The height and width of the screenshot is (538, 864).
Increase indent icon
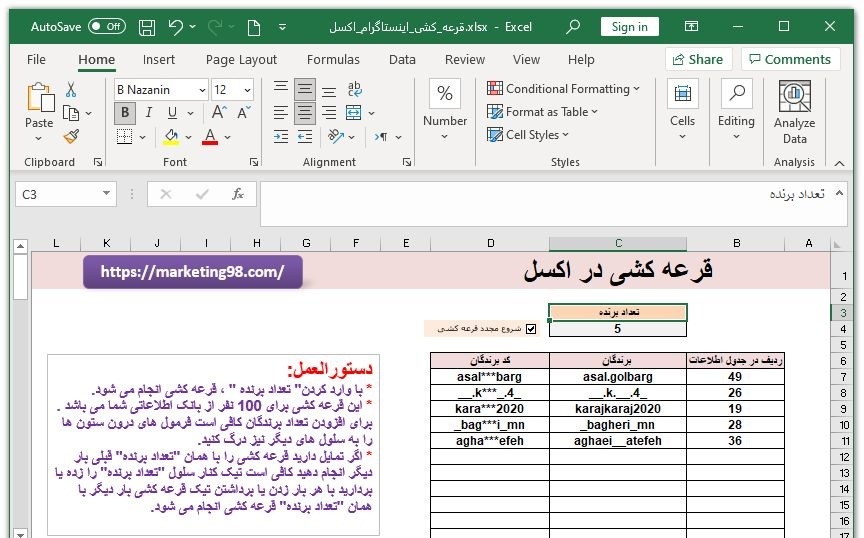tap(281, 137)
